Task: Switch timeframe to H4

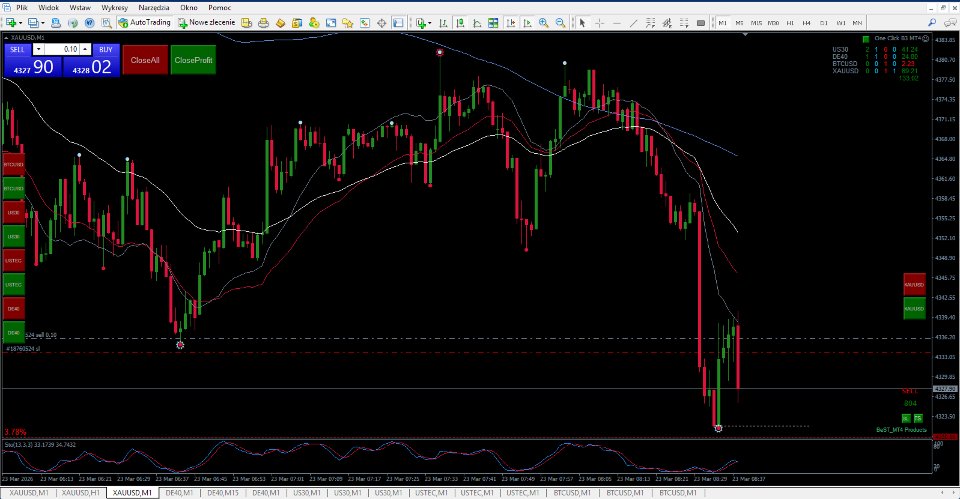Action: click(x=806, y=23)
